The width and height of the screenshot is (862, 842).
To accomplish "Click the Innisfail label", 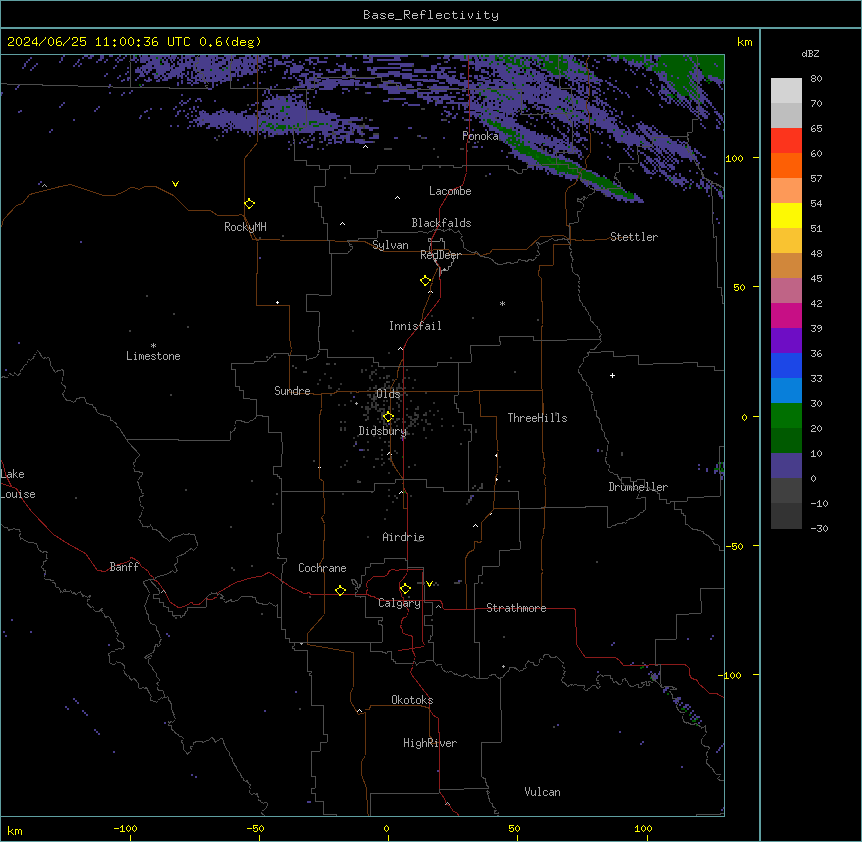I will pyautogui.click(x=415, y=326).
